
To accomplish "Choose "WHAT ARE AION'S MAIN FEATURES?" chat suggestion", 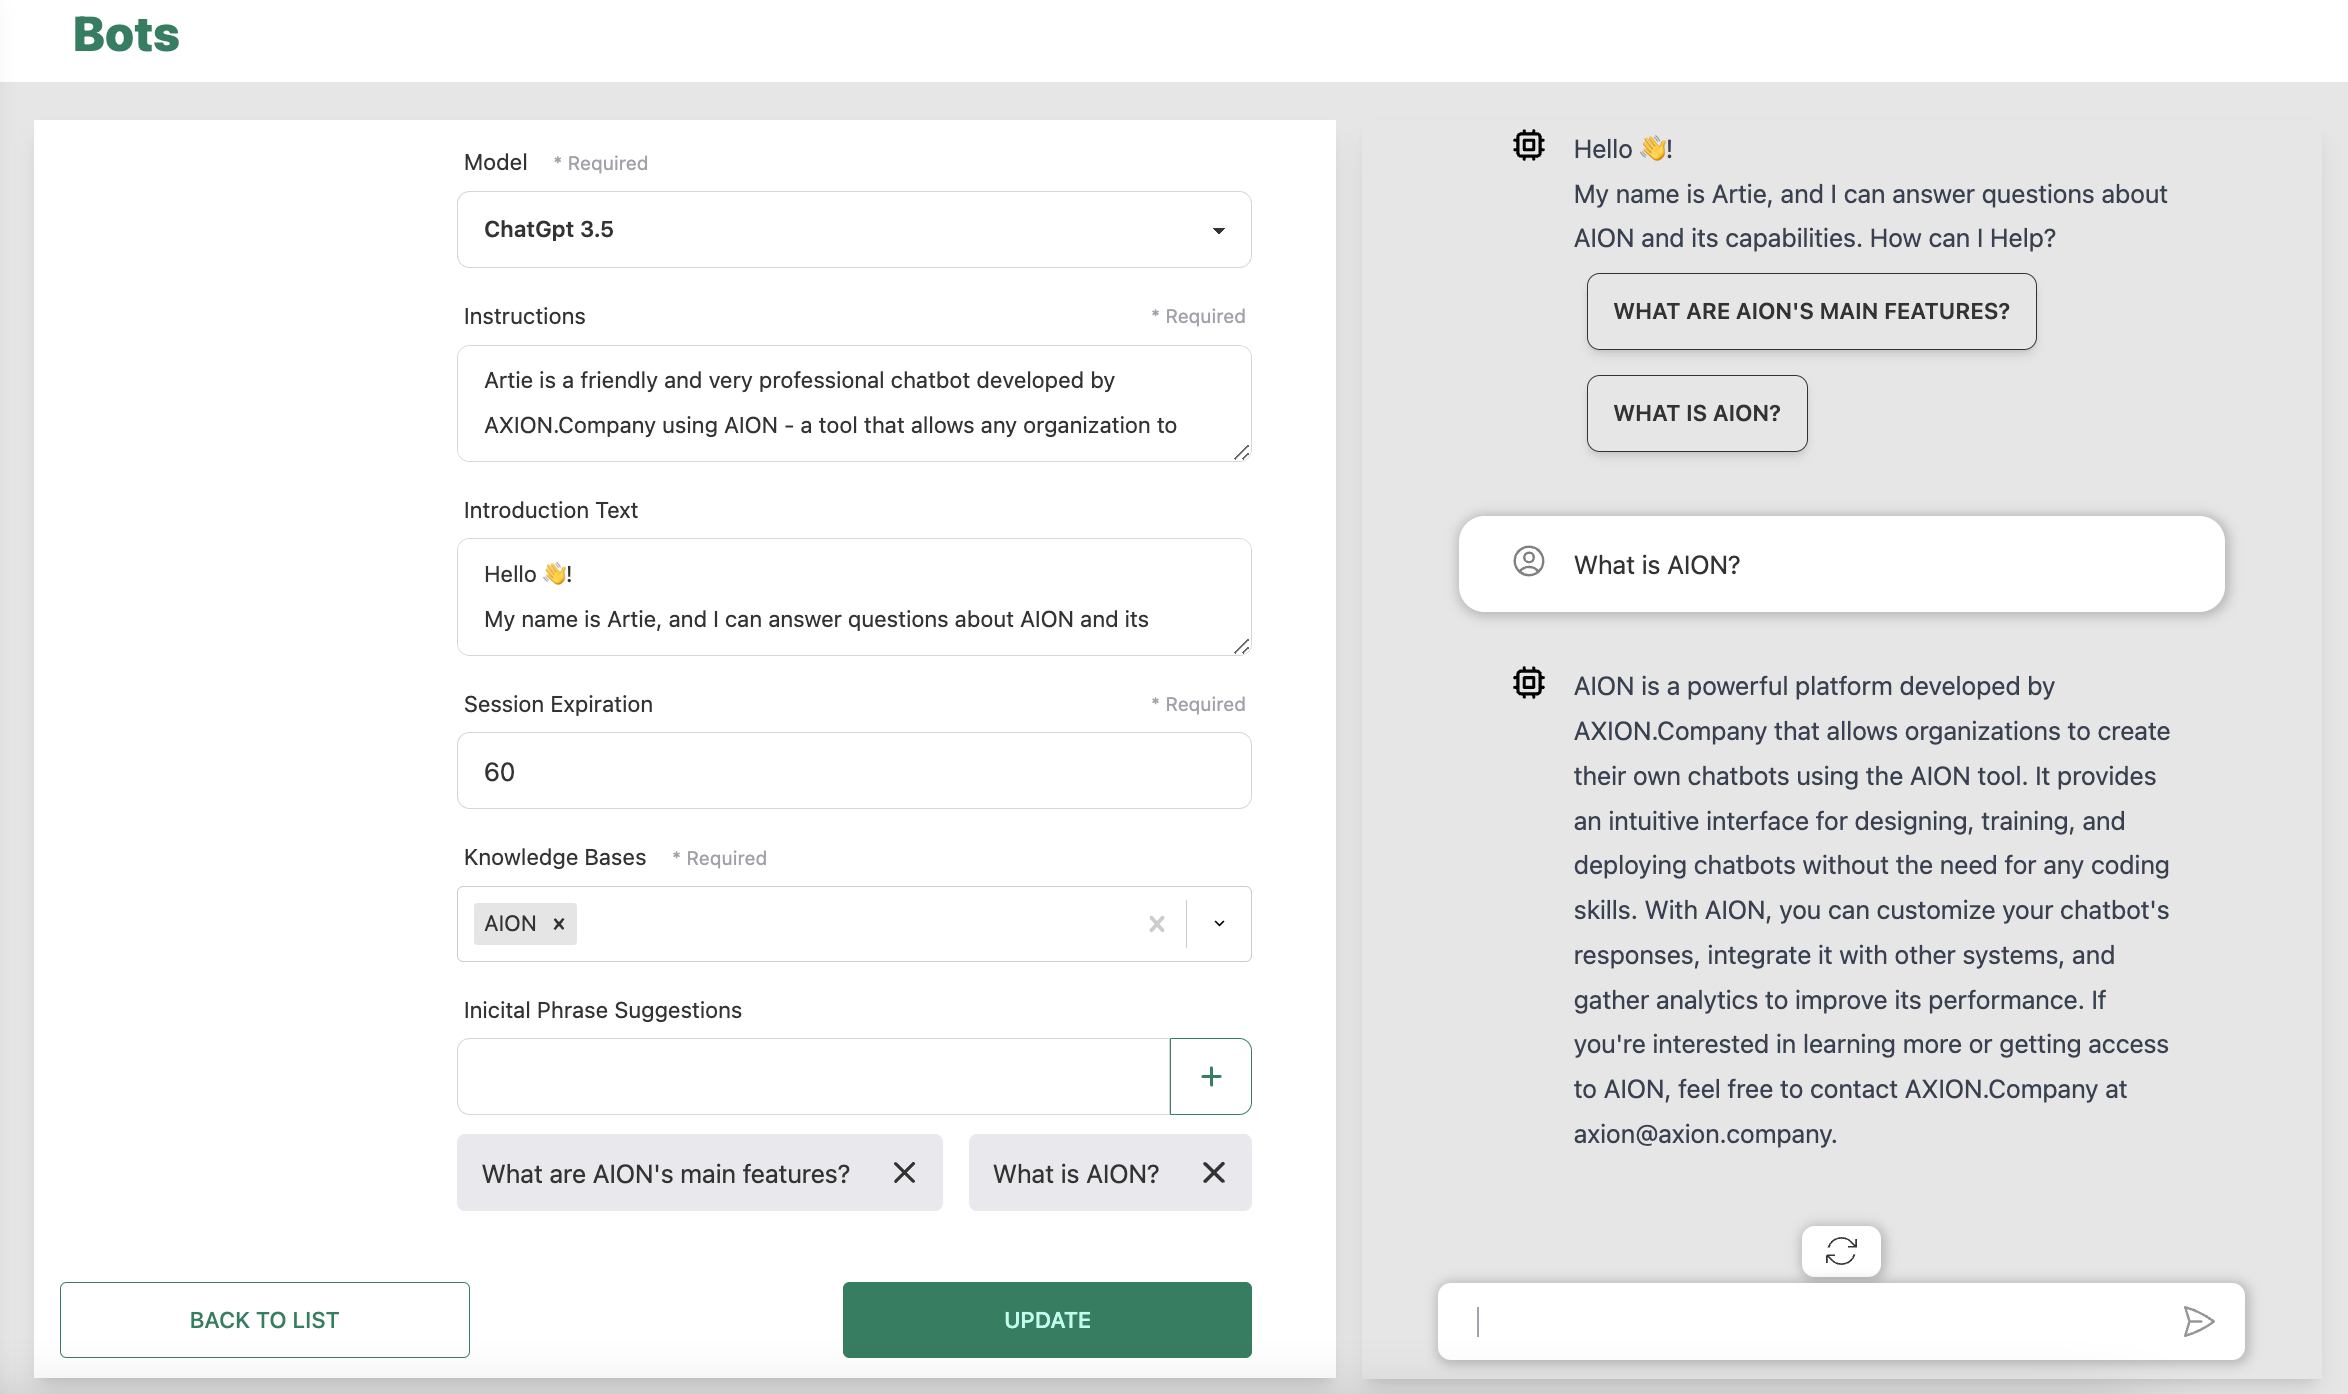I will coord(1811,311).
